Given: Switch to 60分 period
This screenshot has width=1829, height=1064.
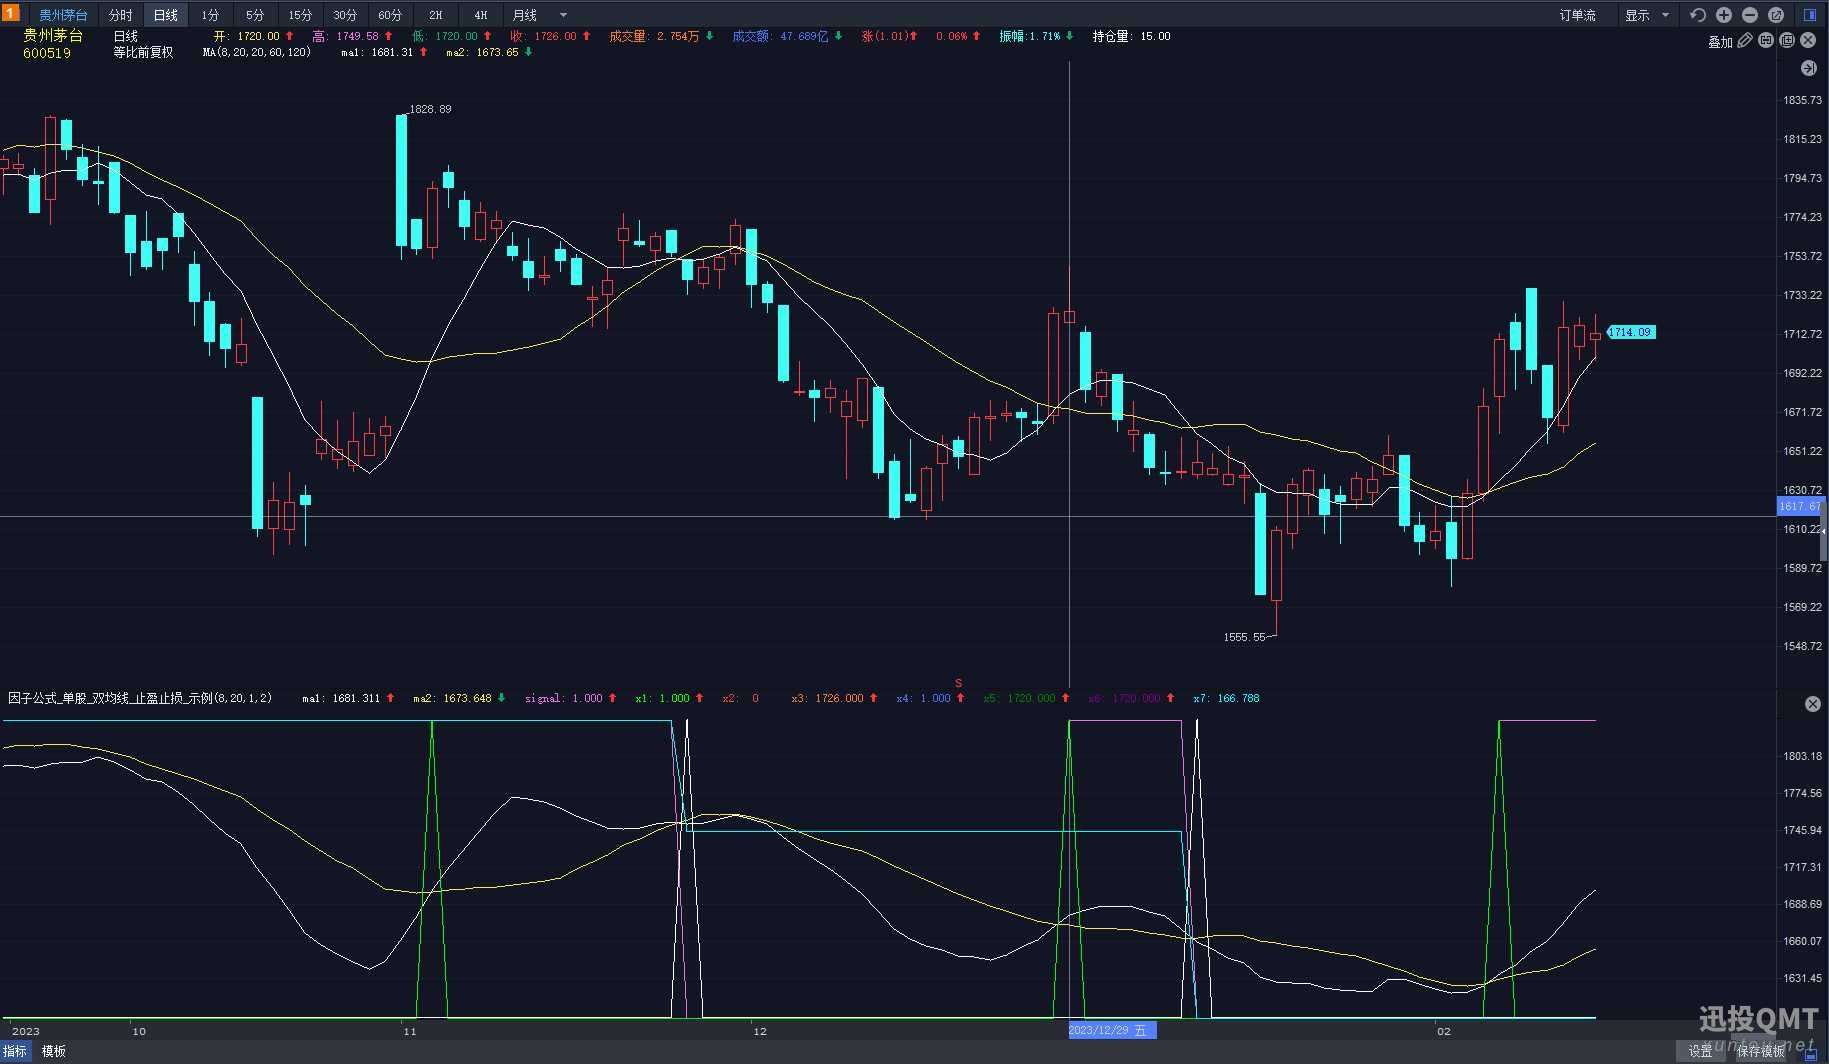Looking at the screenshot, I should pyautogui.click(x=390, y=15).
